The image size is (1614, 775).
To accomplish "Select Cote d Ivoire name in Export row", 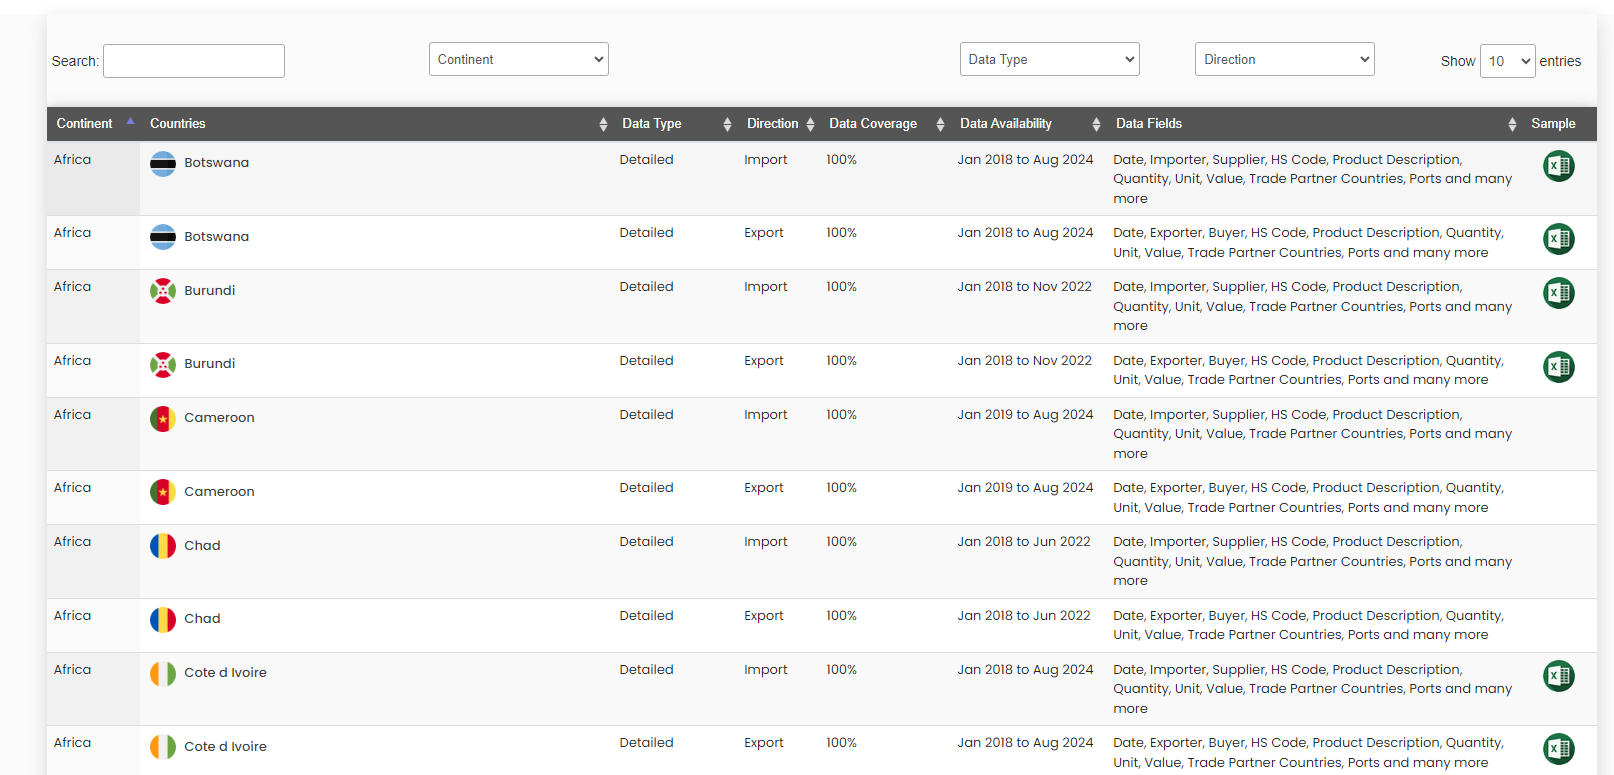I will pyautogui.click(x=225, y=747).
